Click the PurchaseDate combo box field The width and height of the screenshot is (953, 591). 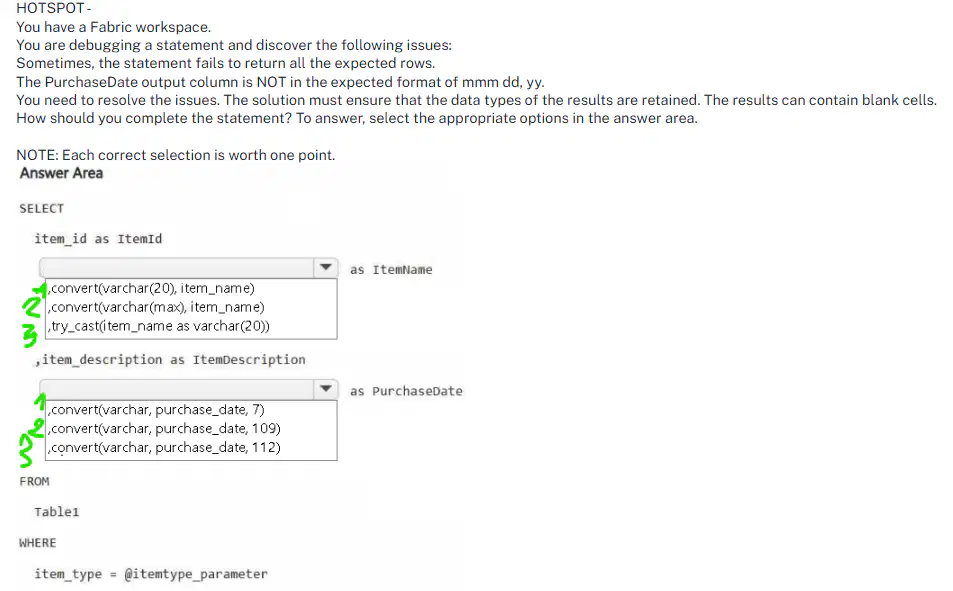(188, 390)
